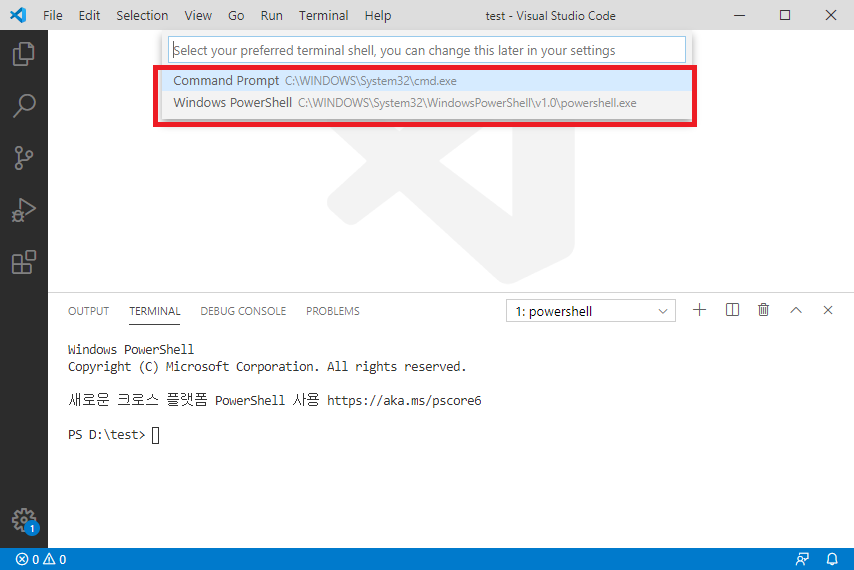Minimize the Visual Studio Code window

pos(739,15)
